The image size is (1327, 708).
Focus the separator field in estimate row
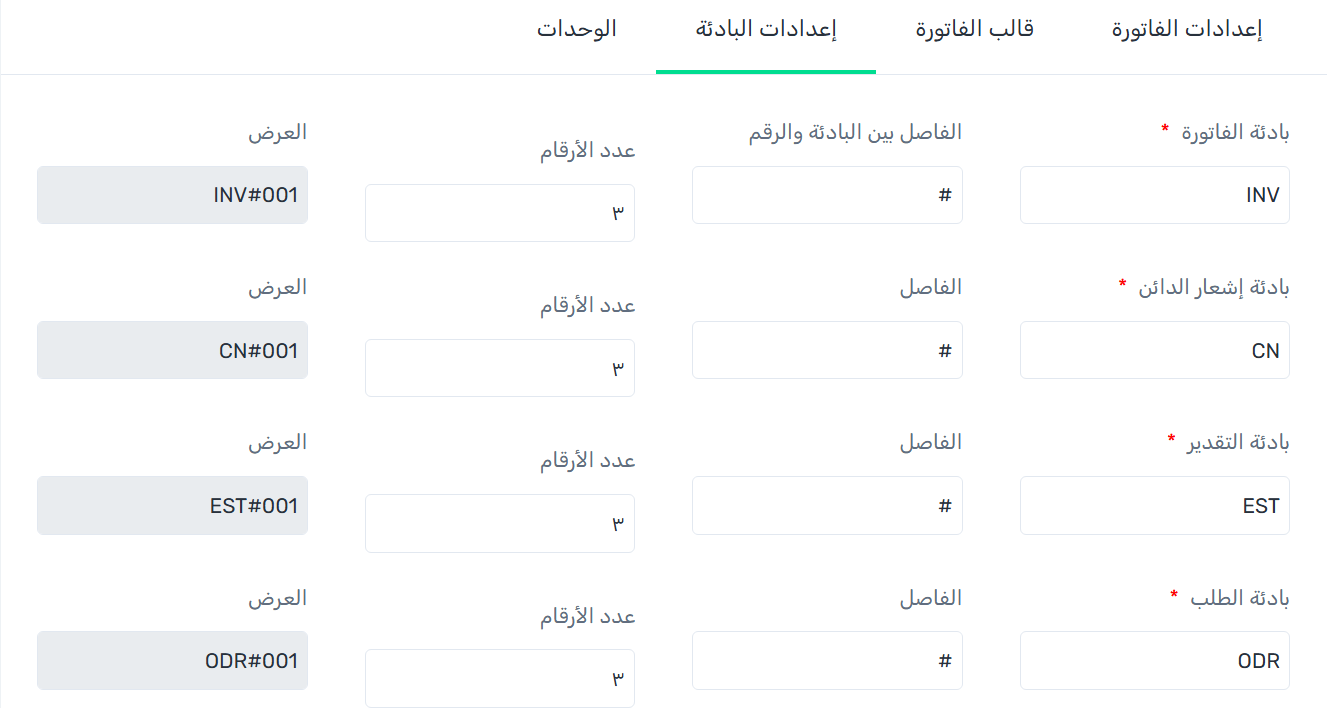click(x=827, y=505)
